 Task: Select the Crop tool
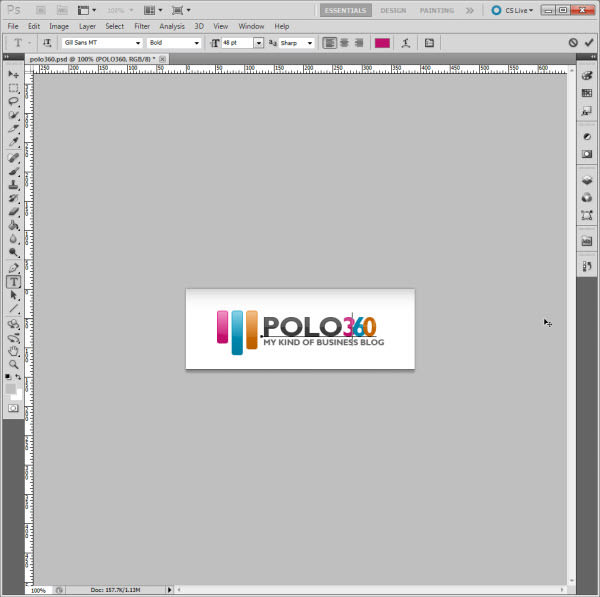coord(13,128)
